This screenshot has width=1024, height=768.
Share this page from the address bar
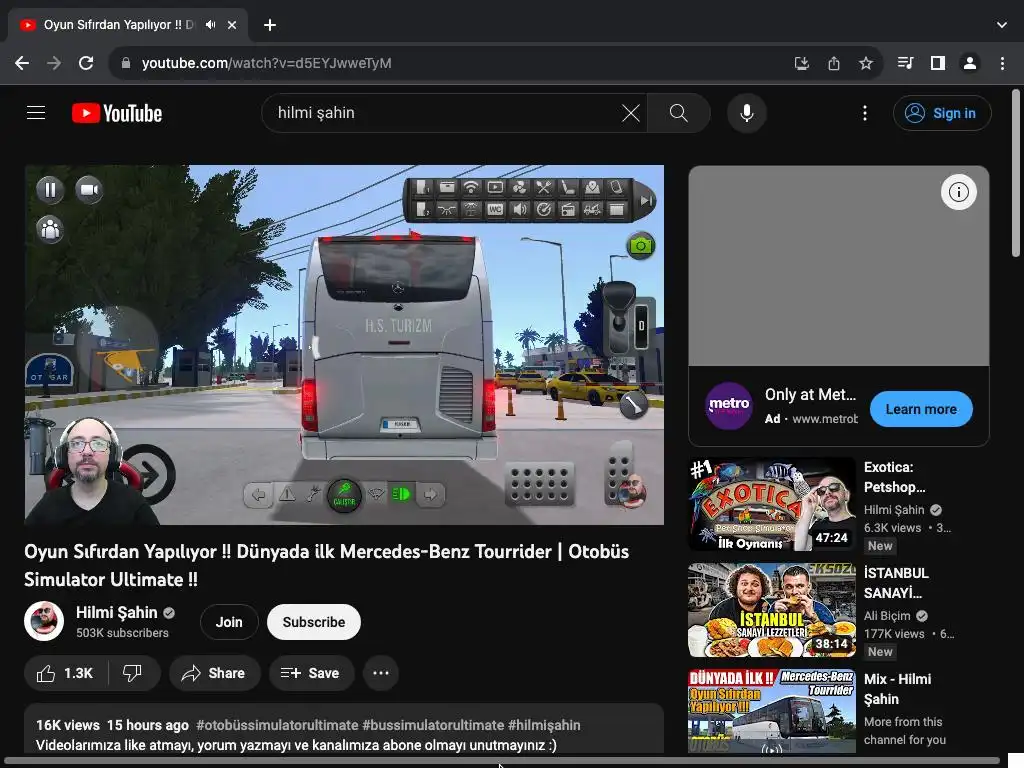click(x=834, y=63)
